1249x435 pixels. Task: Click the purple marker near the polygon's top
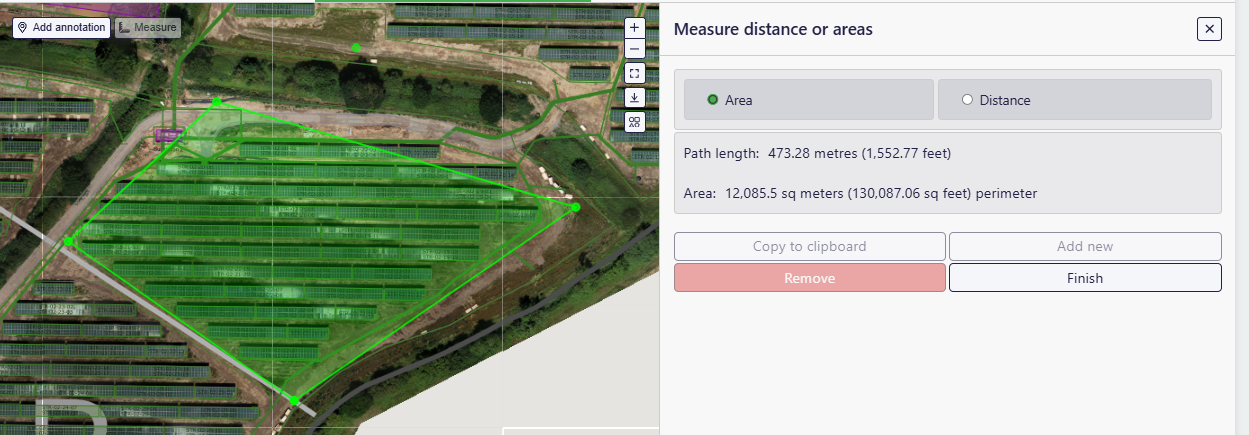coord(167,133)
